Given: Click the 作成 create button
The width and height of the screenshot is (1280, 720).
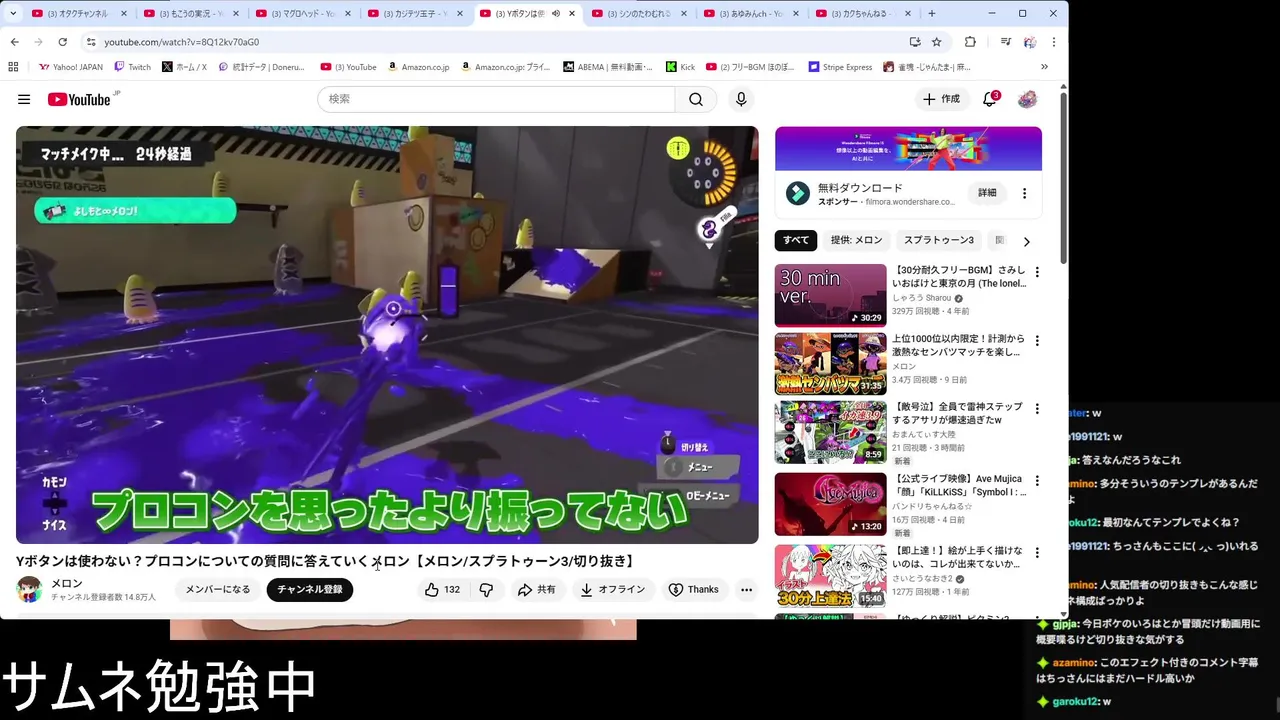Looking at the screenshot, I should [x=941, y=99].
